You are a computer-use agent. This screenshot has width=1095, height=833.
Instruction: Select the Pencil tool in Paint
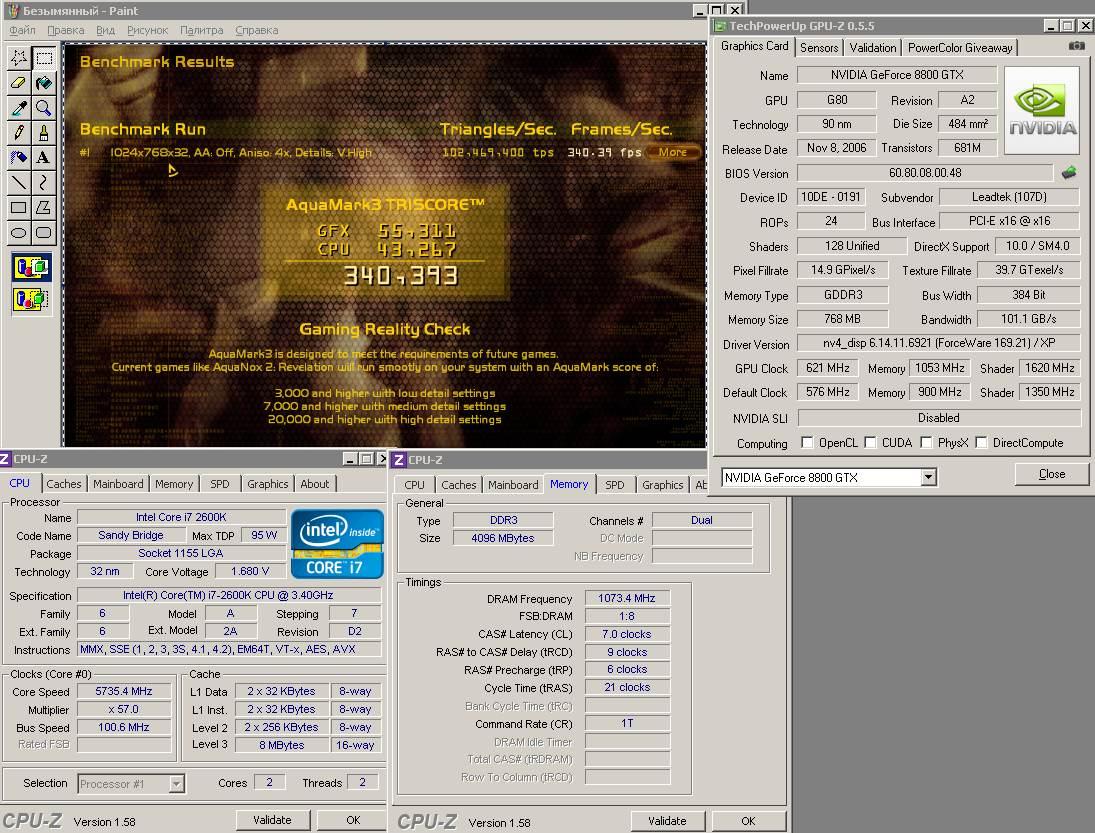[19, 133]
